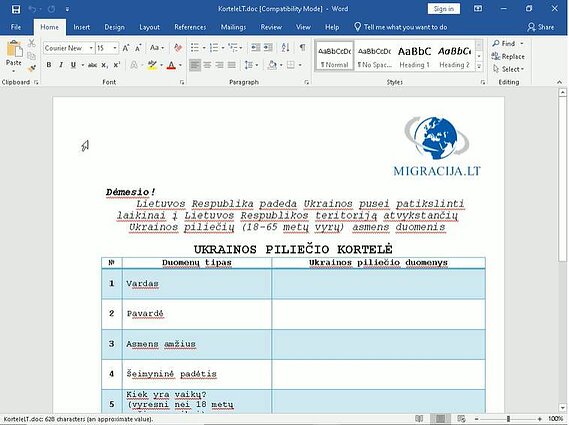Open the File menu
569x425 pixels.
[x=16, y=27]
